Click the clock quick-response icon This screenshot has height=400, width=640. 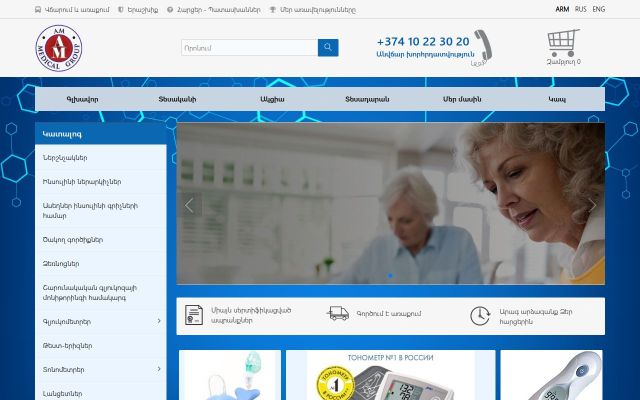[x=480, y=316]
